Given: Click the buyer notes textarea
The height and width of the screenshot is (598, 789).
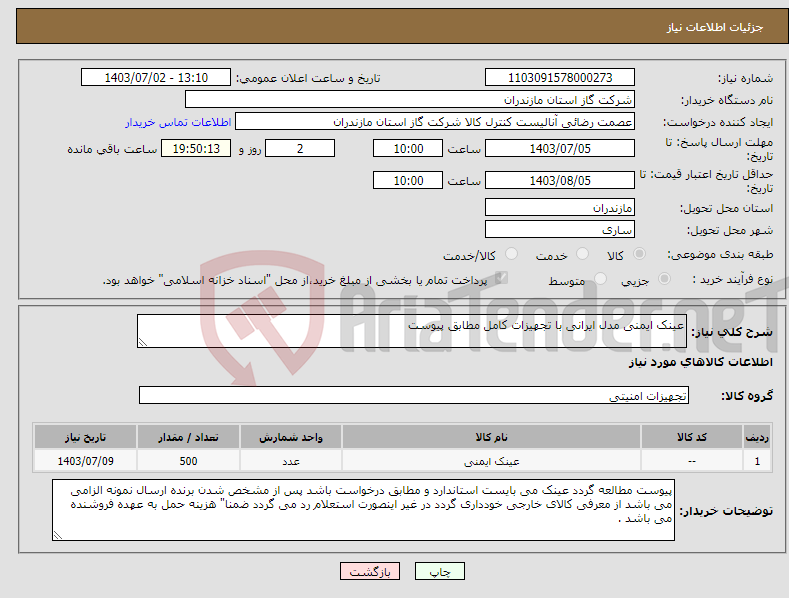Looking at the screenshot, I should 363,510.
